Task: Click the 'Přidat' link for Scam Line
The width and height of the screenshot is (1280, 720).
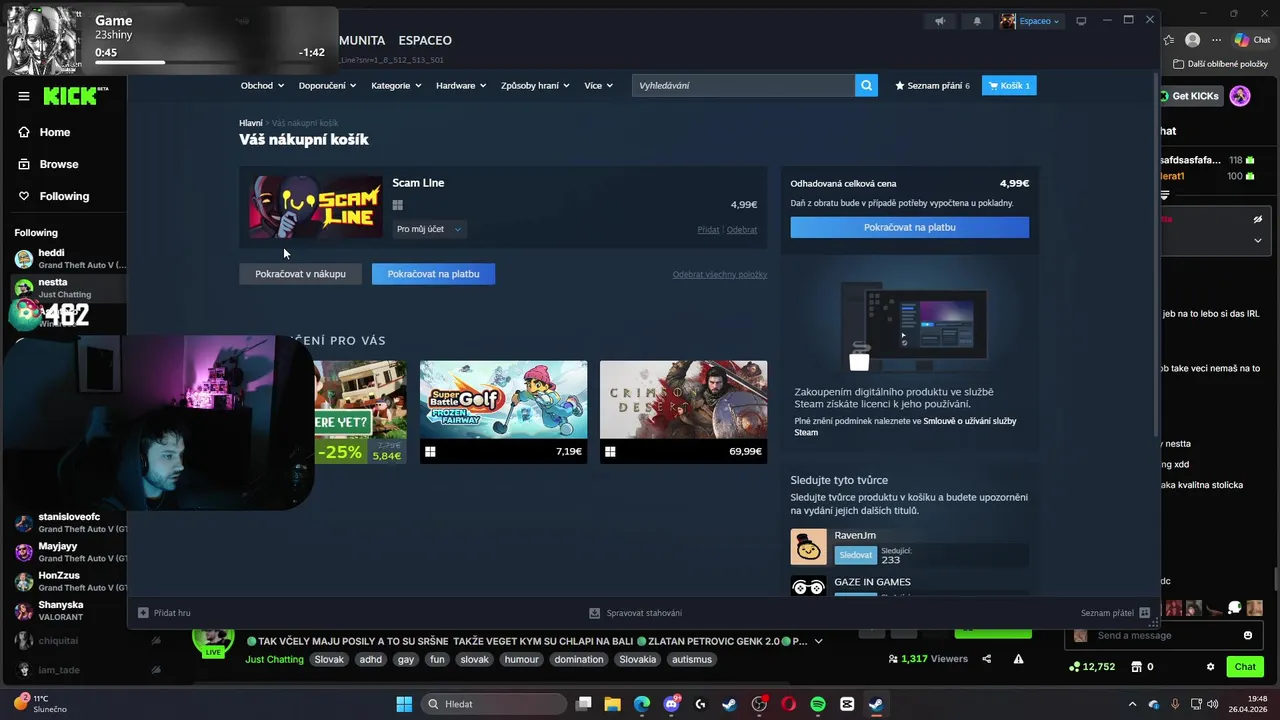Action: (708, 230)
